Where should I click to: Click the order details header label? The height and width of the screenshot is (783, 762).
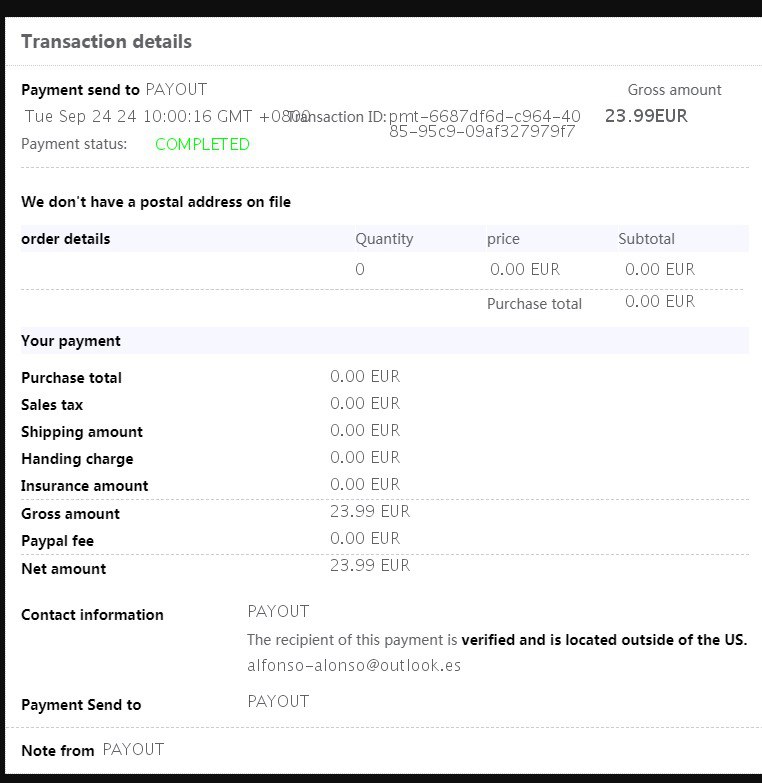pyautogui.click(x=66, y=239)
